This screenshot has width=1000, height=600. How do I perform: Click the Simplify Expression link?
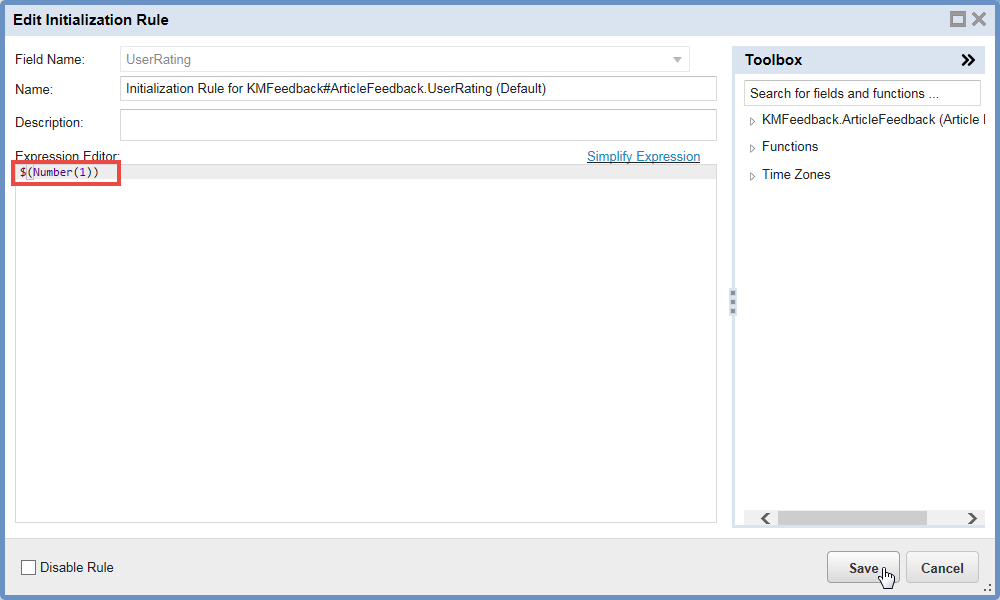[x=643, y=157]
